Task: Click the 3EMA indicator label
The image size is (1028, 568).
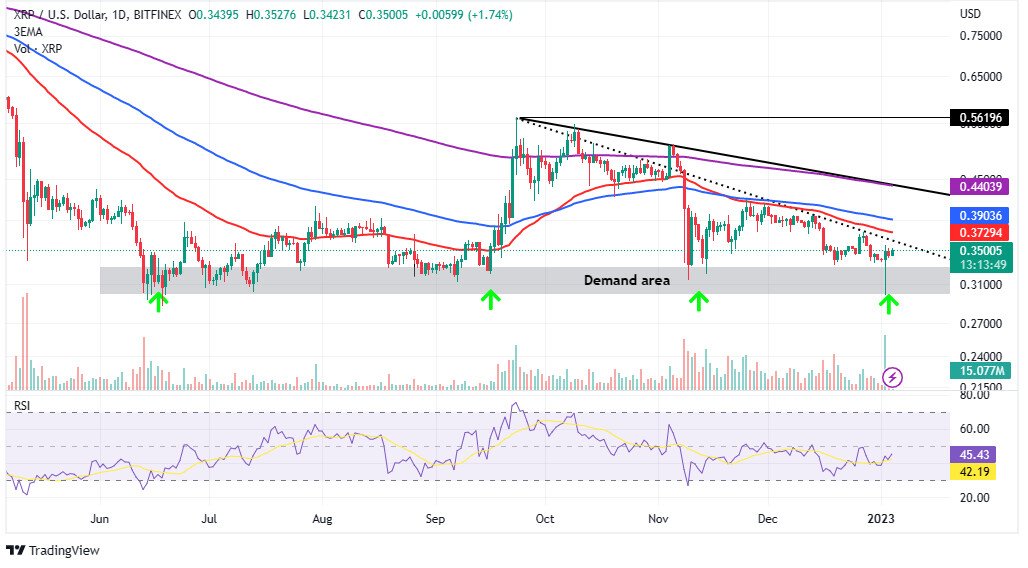Action: point(28,31)
